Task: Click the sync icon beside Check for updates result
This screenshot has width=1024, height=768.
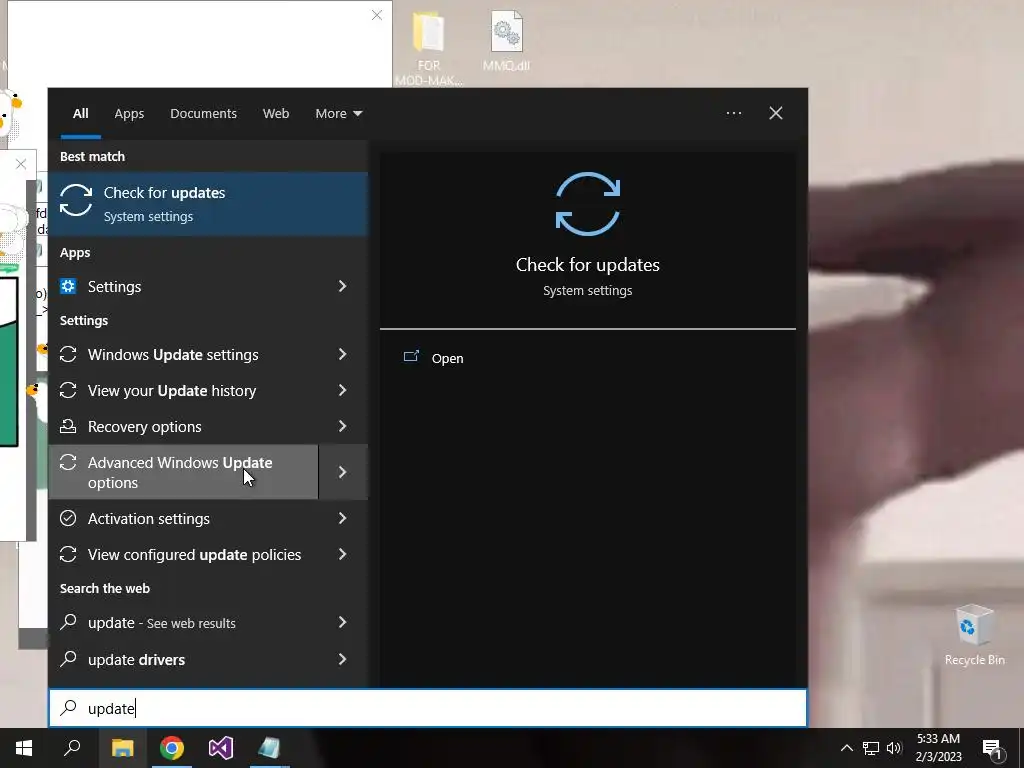Action: pyautogui.click(x=76, y=200)
